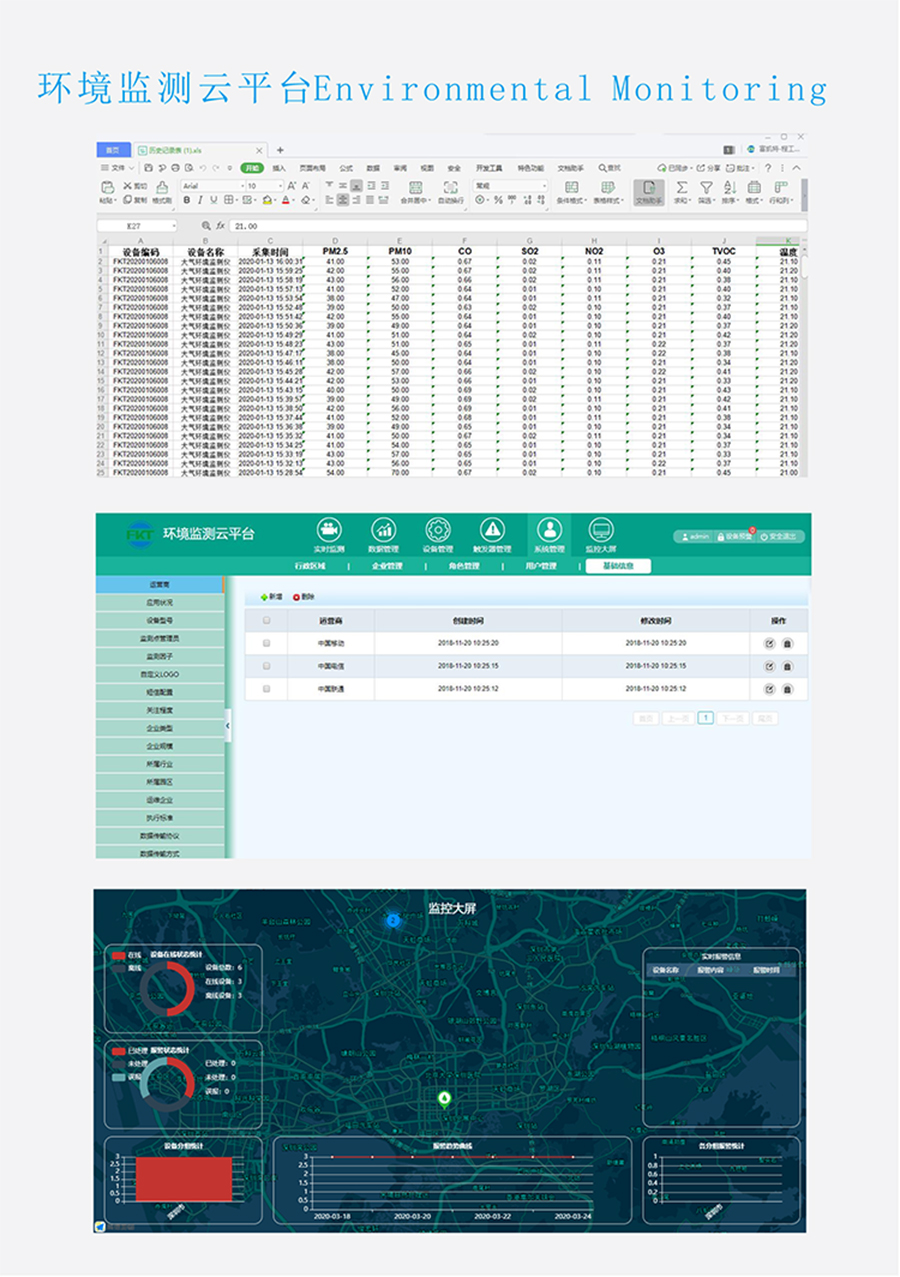Screen dimensions: 900x1277
Task: Tick the checkbox for the 中国电信 row
Action: [x=266, y=666]
